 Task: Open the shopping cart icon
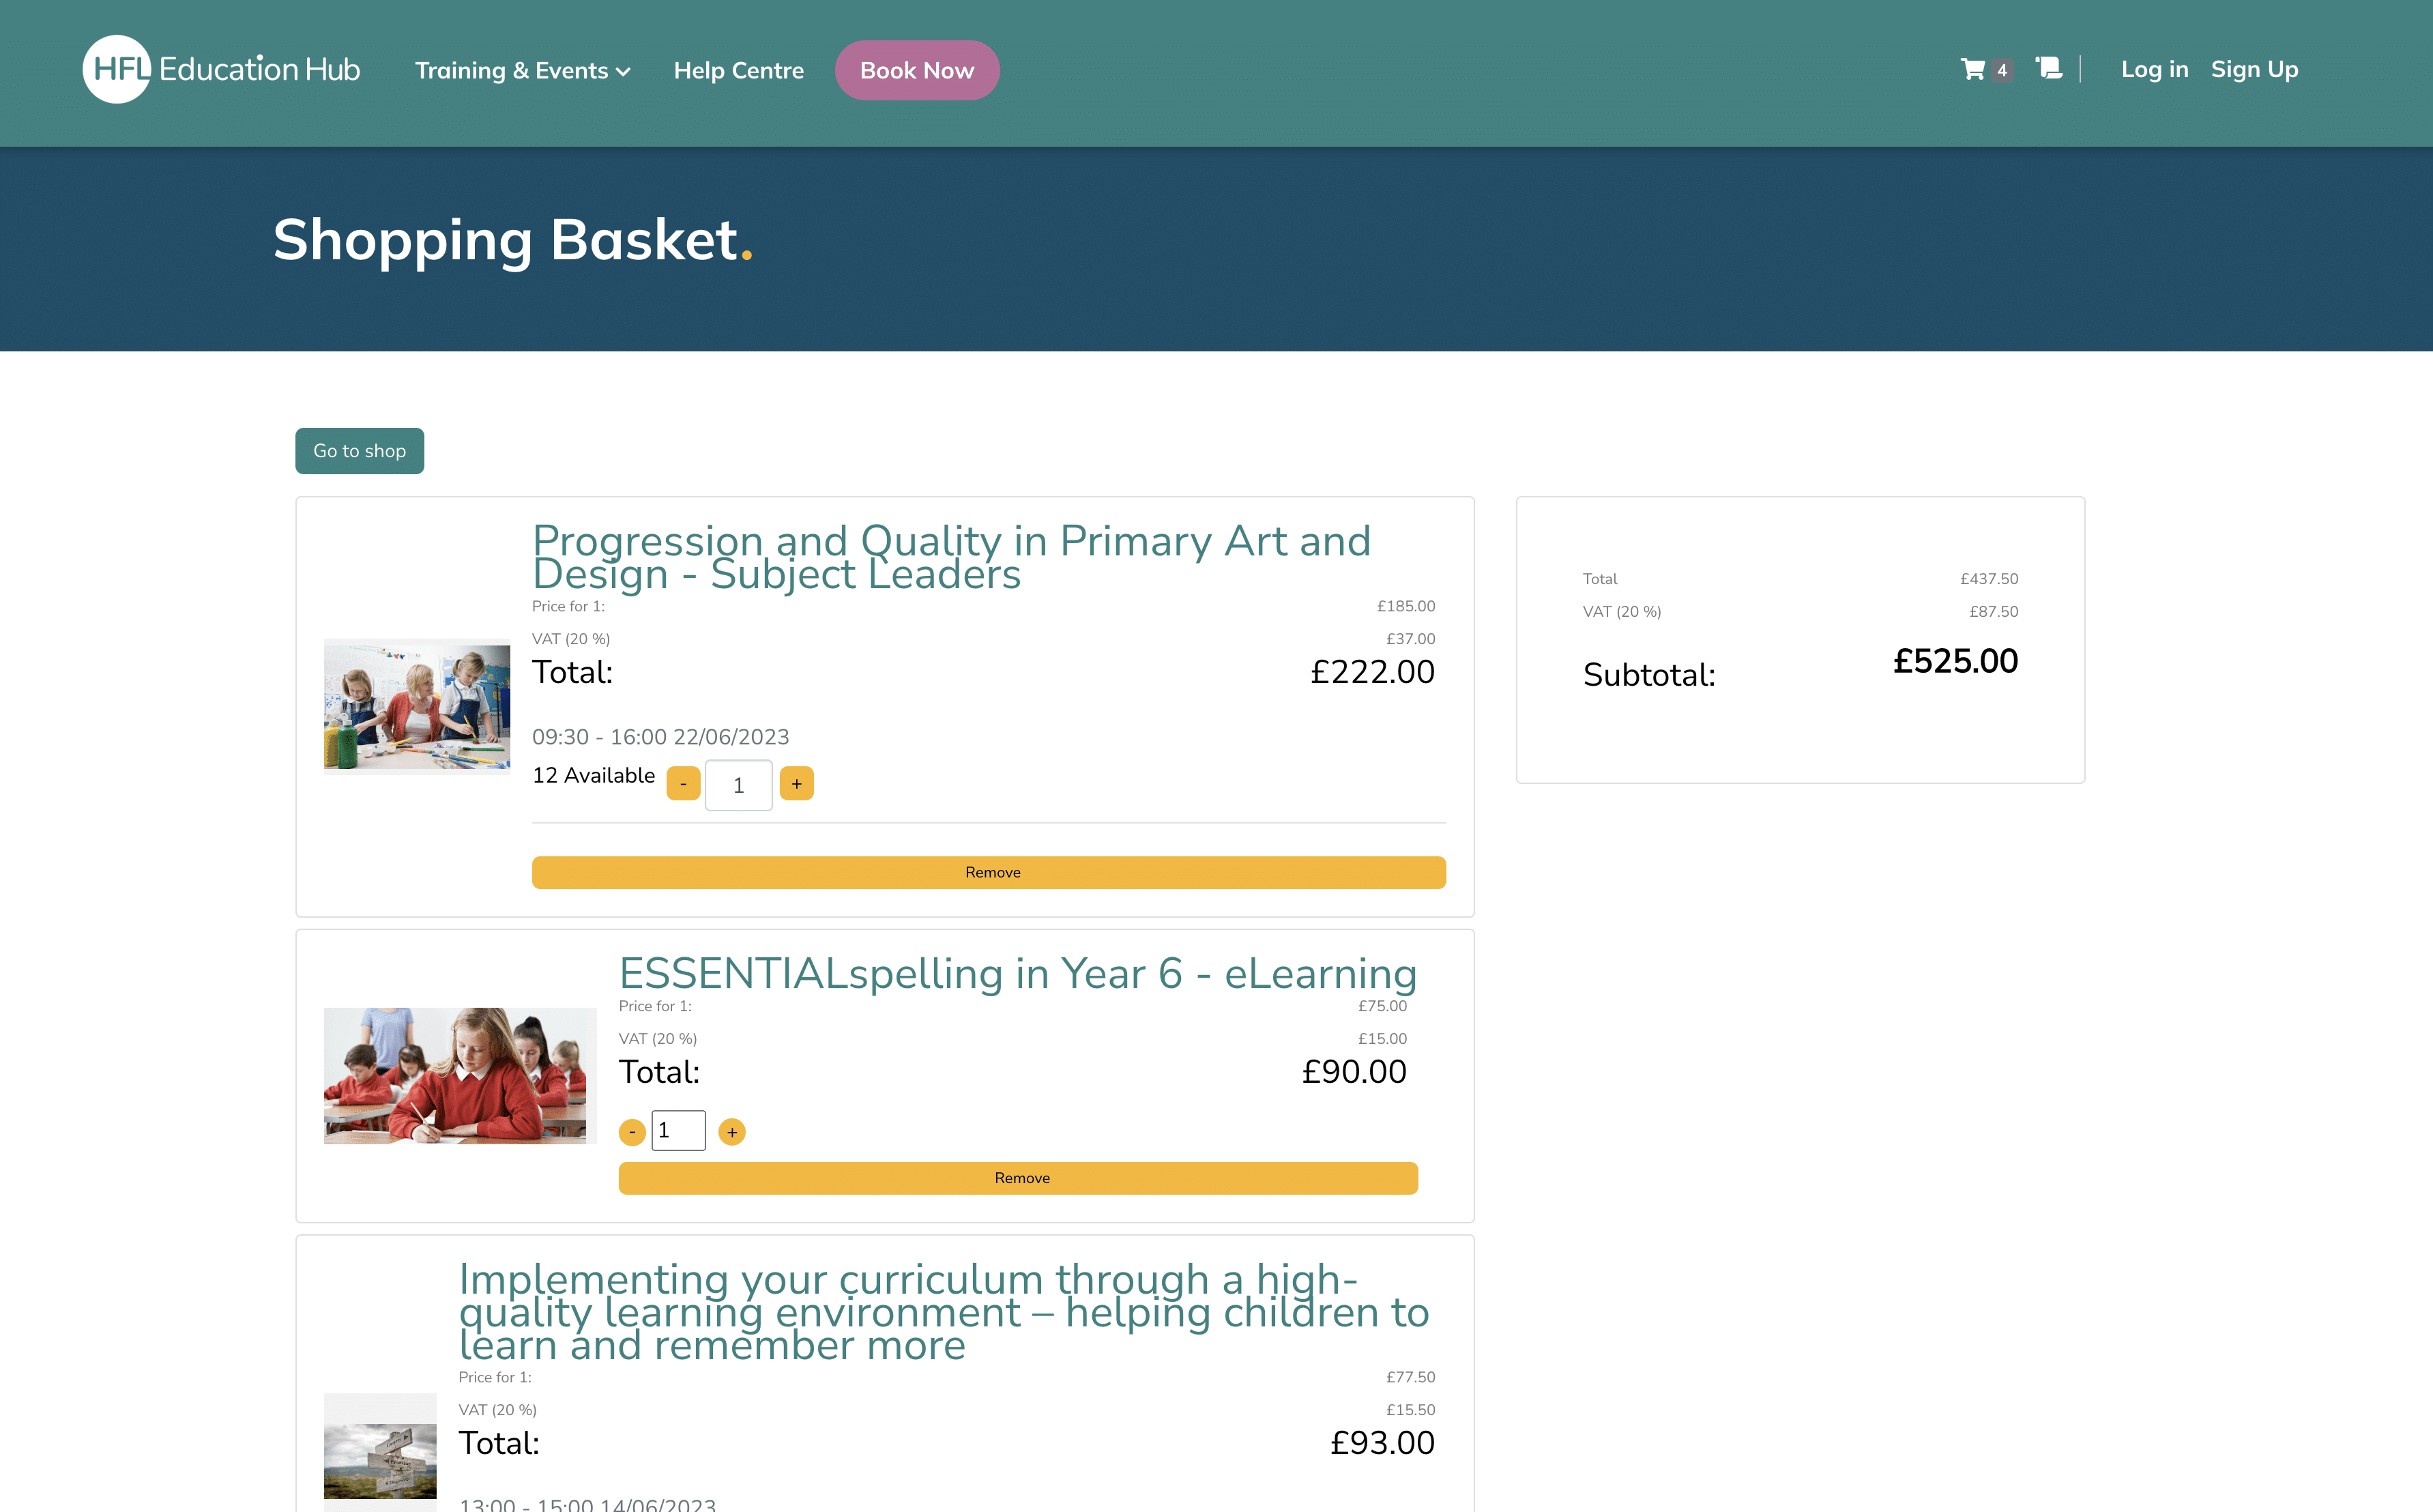(x=1973, y=69)
